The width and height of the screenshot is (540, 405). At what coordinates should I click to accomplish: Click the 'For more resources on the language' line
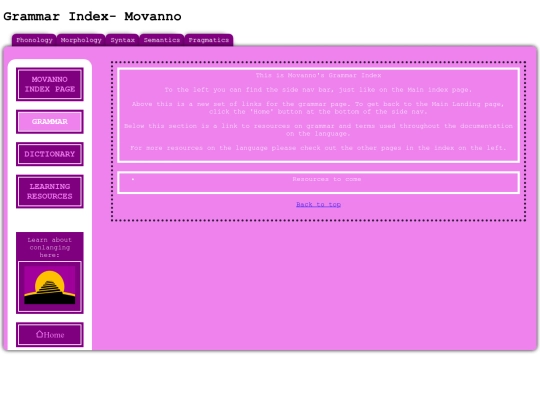coord(318,148)
